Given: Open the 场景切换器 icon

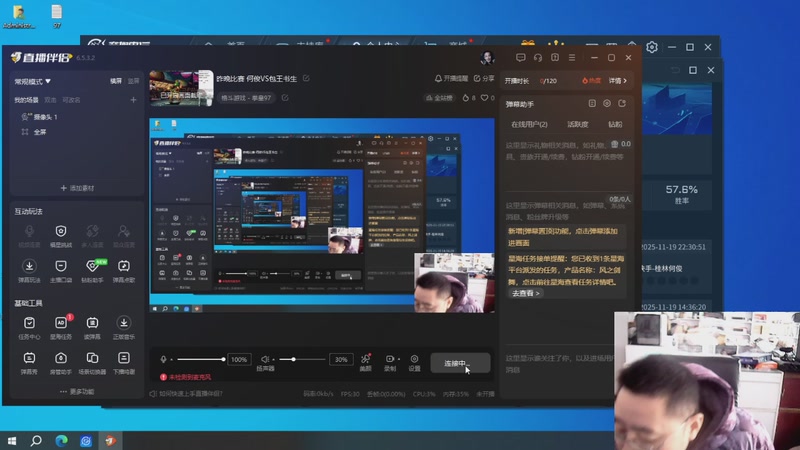Looking at the screenshot, I should 92,358.
